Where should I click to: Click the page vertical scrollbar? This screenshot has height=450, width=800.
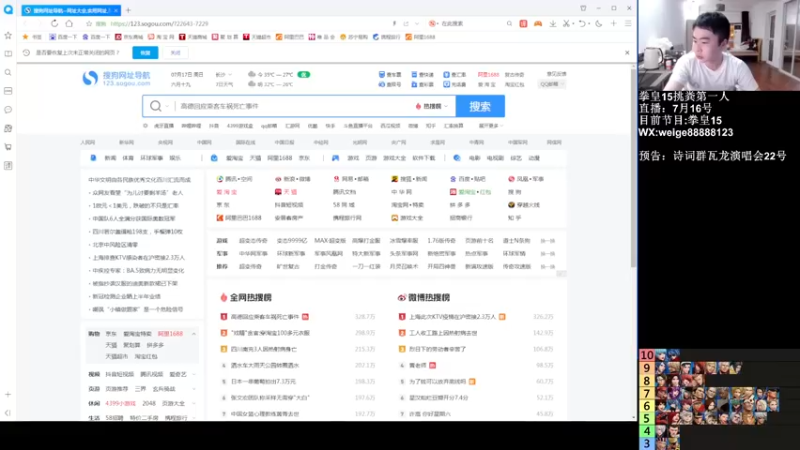[x=633, y=168]
